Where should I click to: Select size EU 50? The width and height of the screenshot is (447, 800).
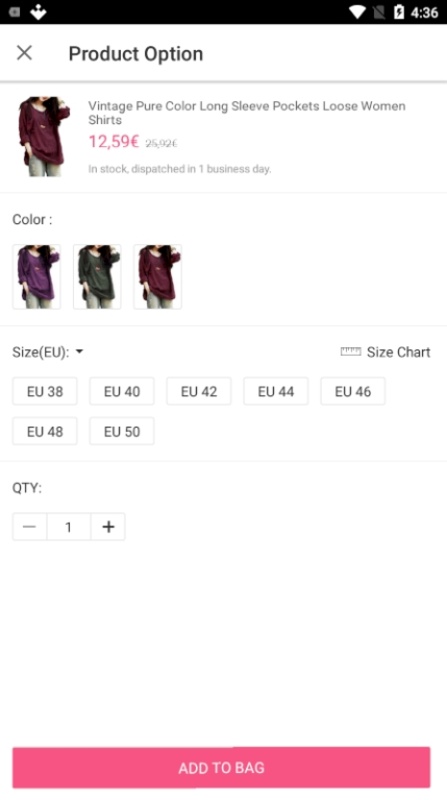[122, 431]
